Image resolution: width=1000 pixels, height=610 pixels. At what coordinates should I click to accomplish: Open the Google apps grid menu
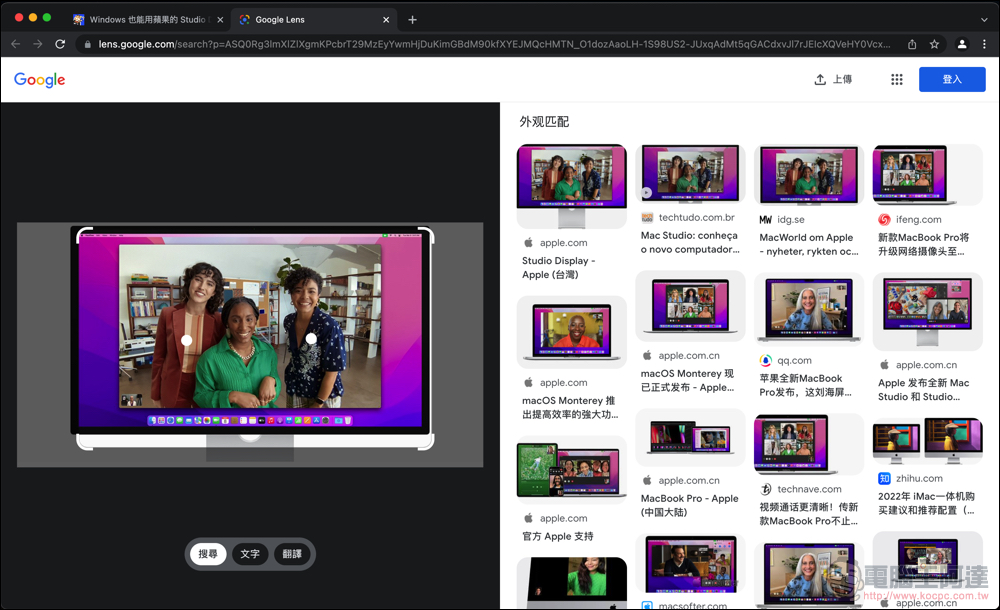(897, 80)
